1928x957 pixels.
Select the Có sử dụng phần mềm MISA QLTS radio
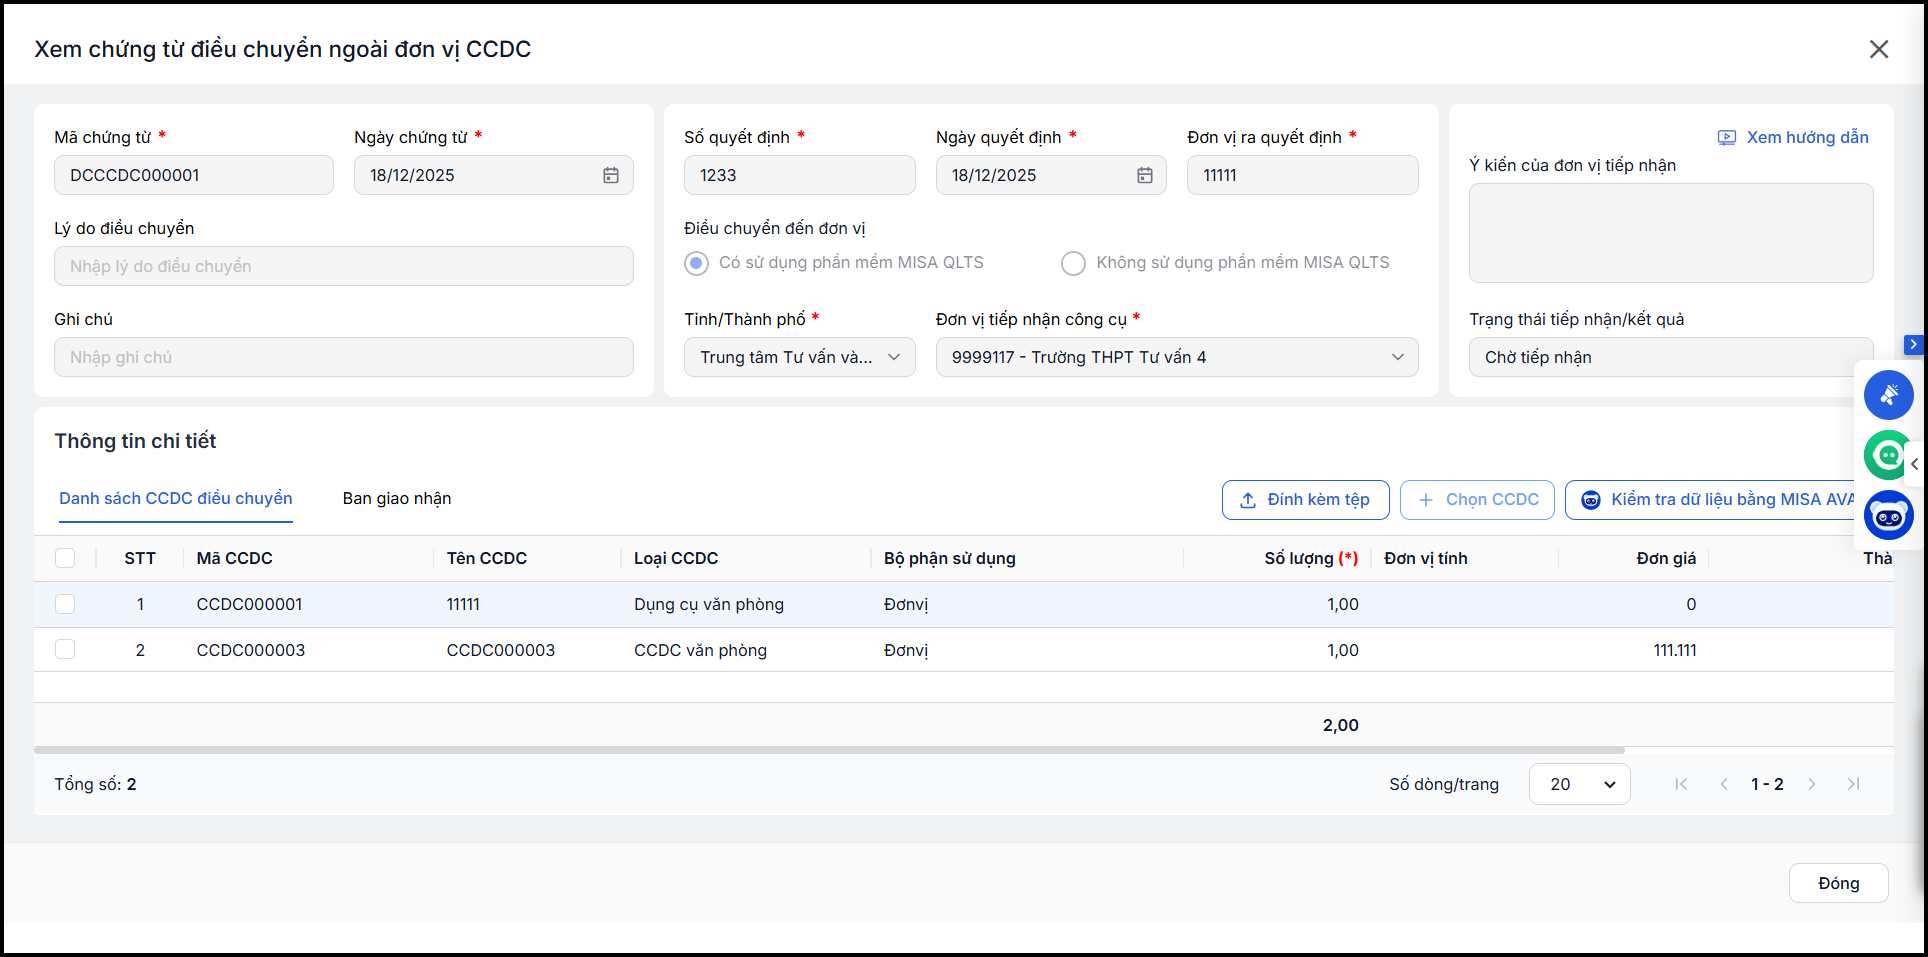(x=697, y=263)
